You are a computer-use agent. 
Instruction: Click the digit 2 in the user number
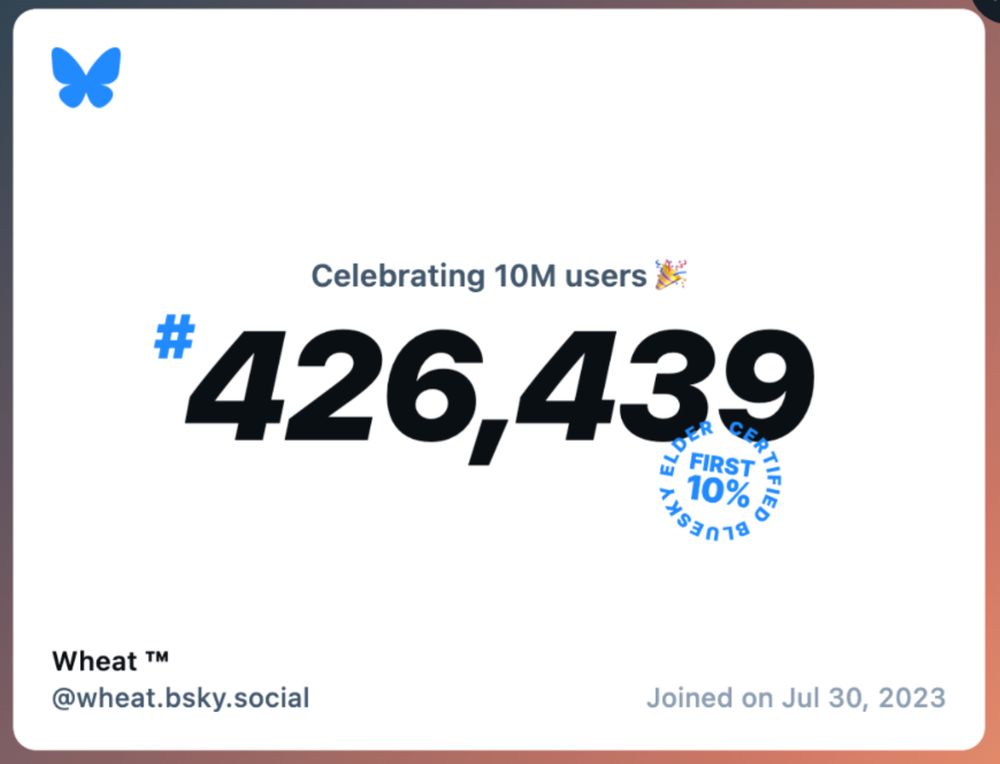[x=329, y=385]
